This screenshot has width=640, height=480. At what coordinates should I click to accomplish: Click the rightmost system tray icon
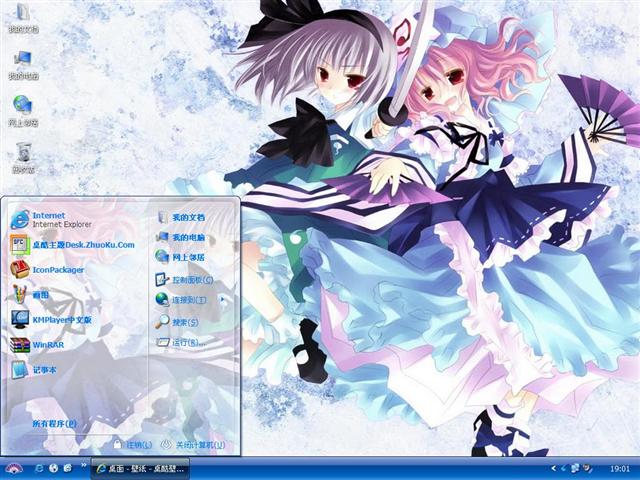[x=588, y=468]
